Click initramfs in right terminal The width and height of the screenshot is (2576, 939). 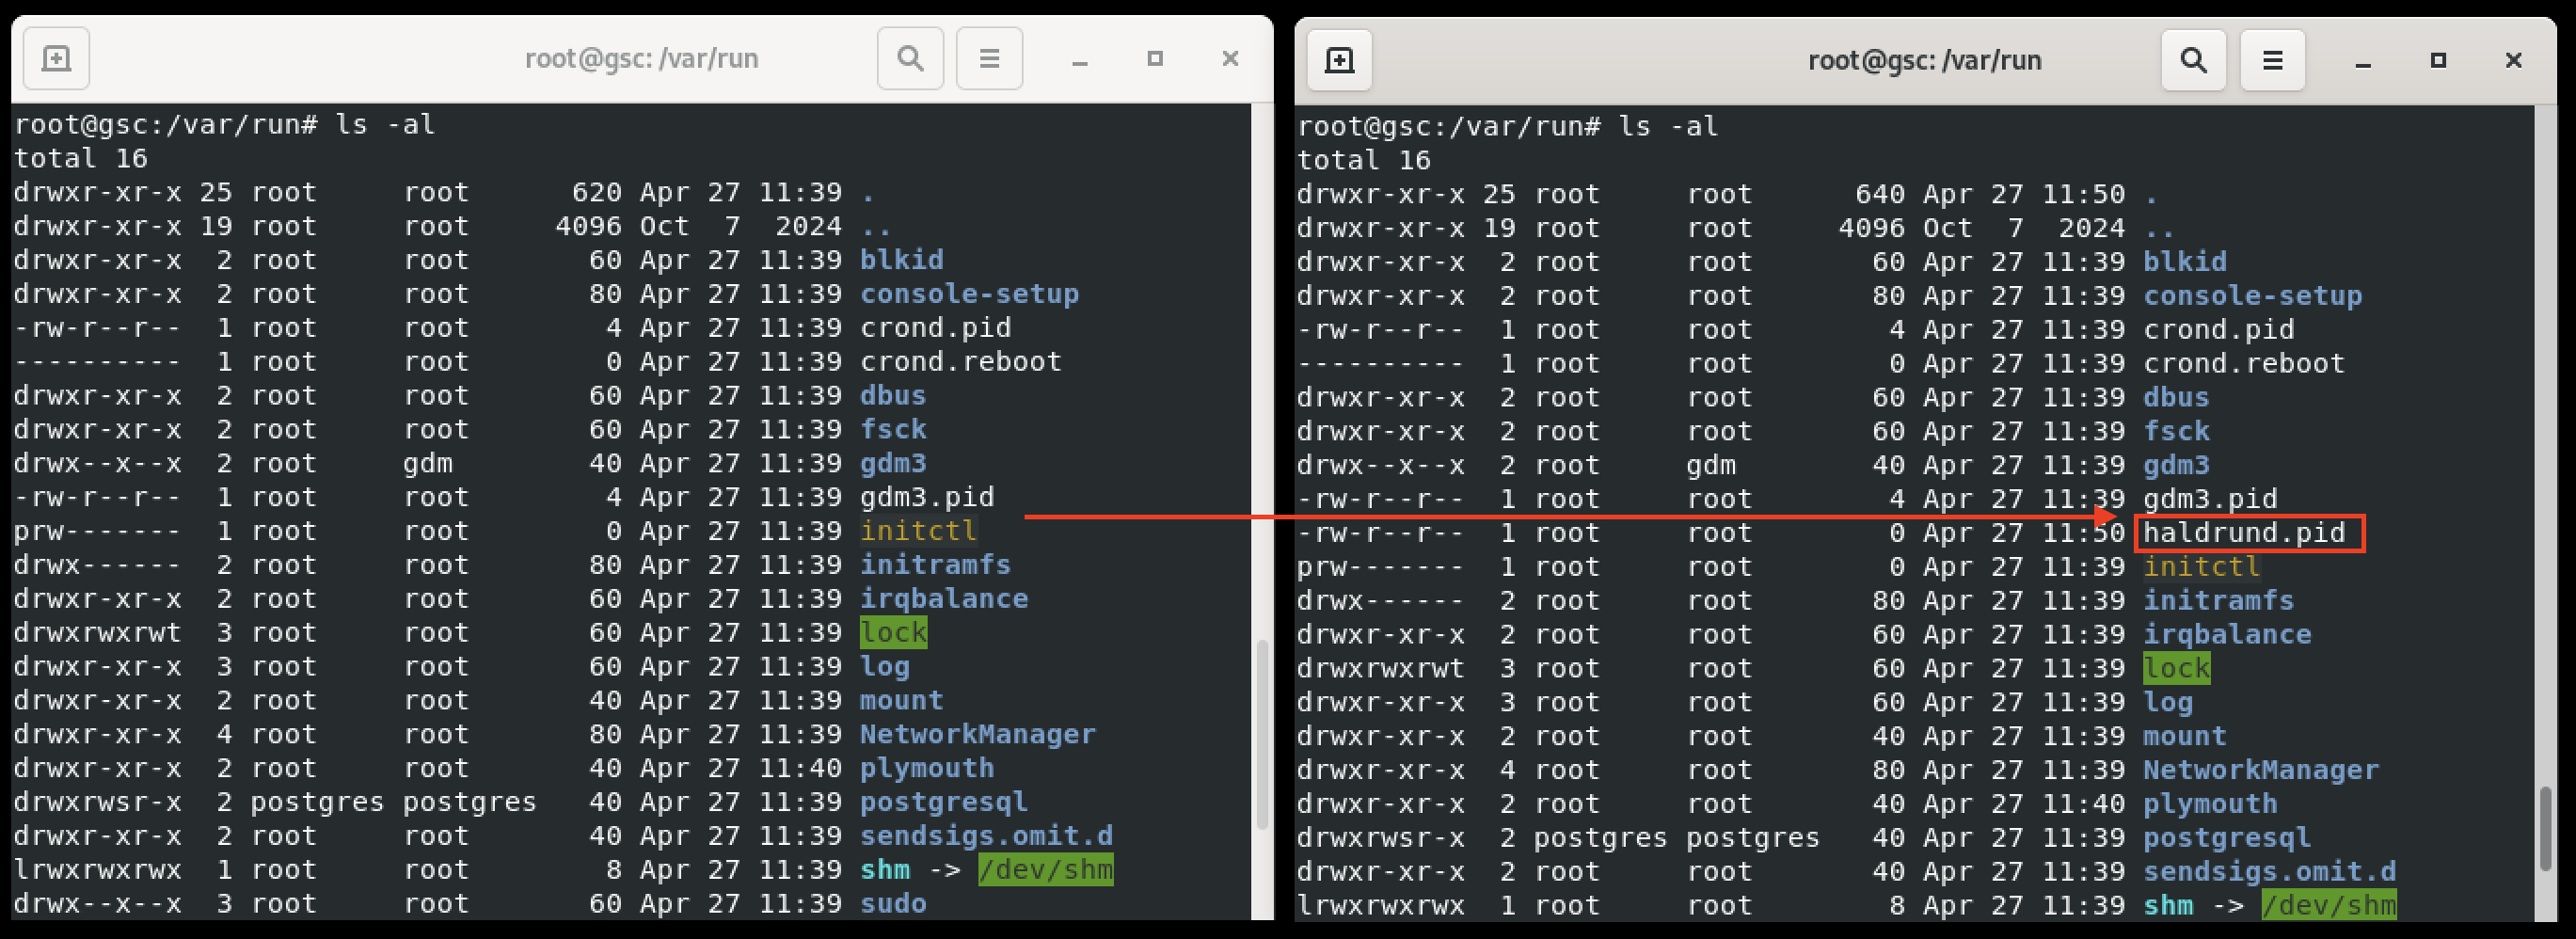tap(2218, 601)
